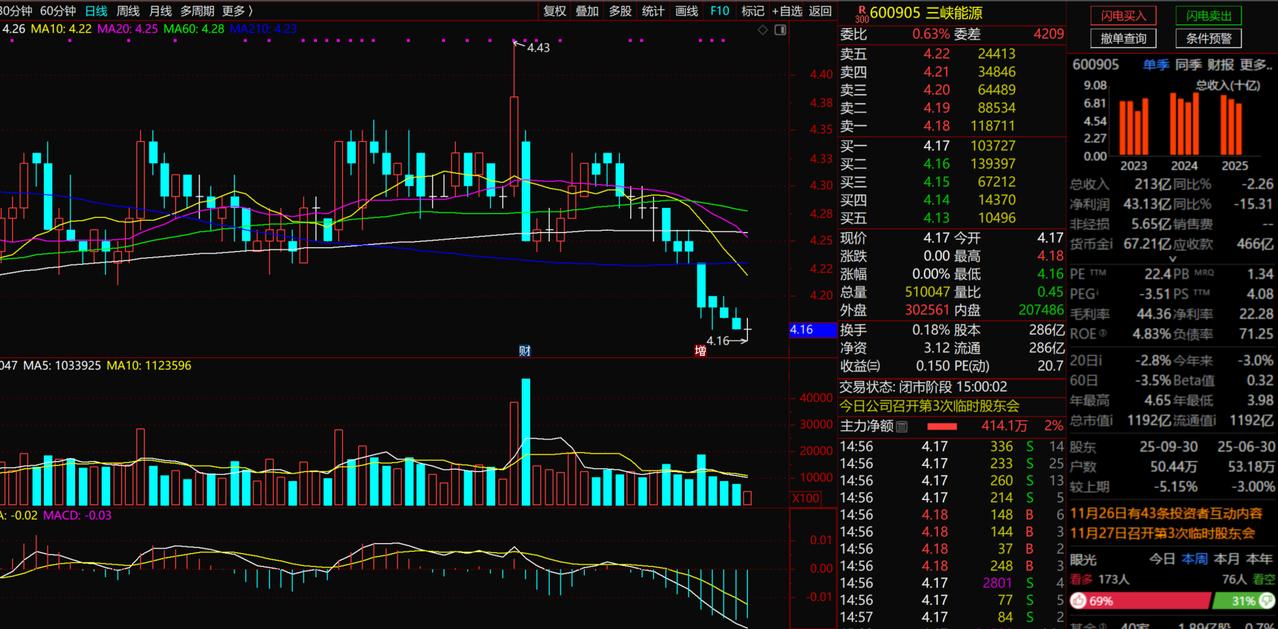Click the 统计 statistics button
This screenshot has width=1278, height=629.
pos(653,11)
